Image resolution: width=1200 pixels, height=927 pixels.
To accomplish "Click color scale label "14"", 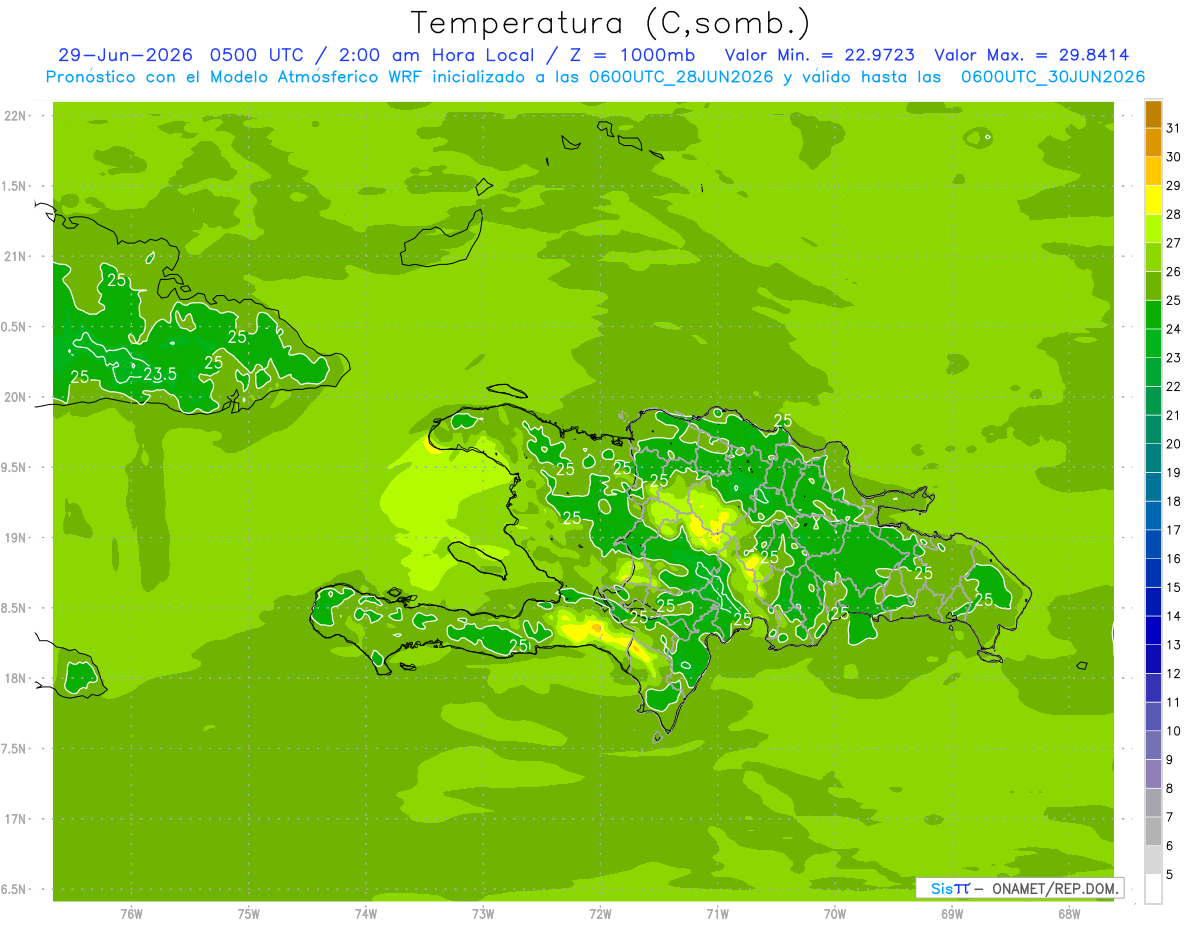I will (x=1174, y=616).
